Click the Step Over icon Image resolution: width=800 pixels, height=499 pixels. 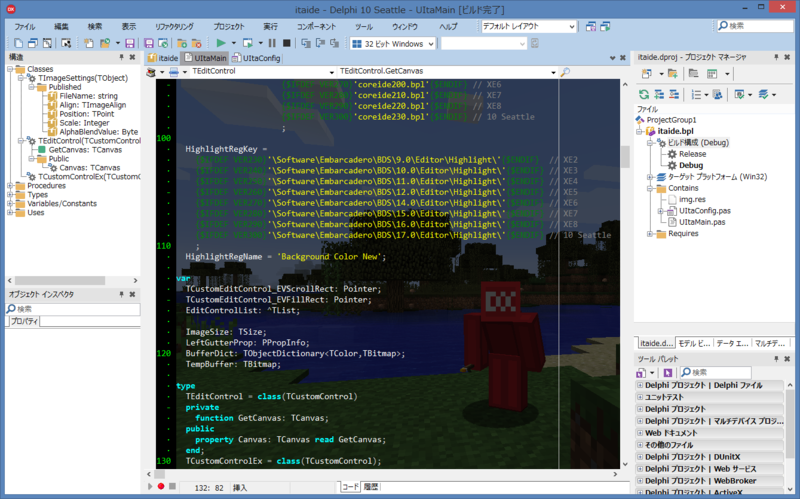tap(320, 43)
